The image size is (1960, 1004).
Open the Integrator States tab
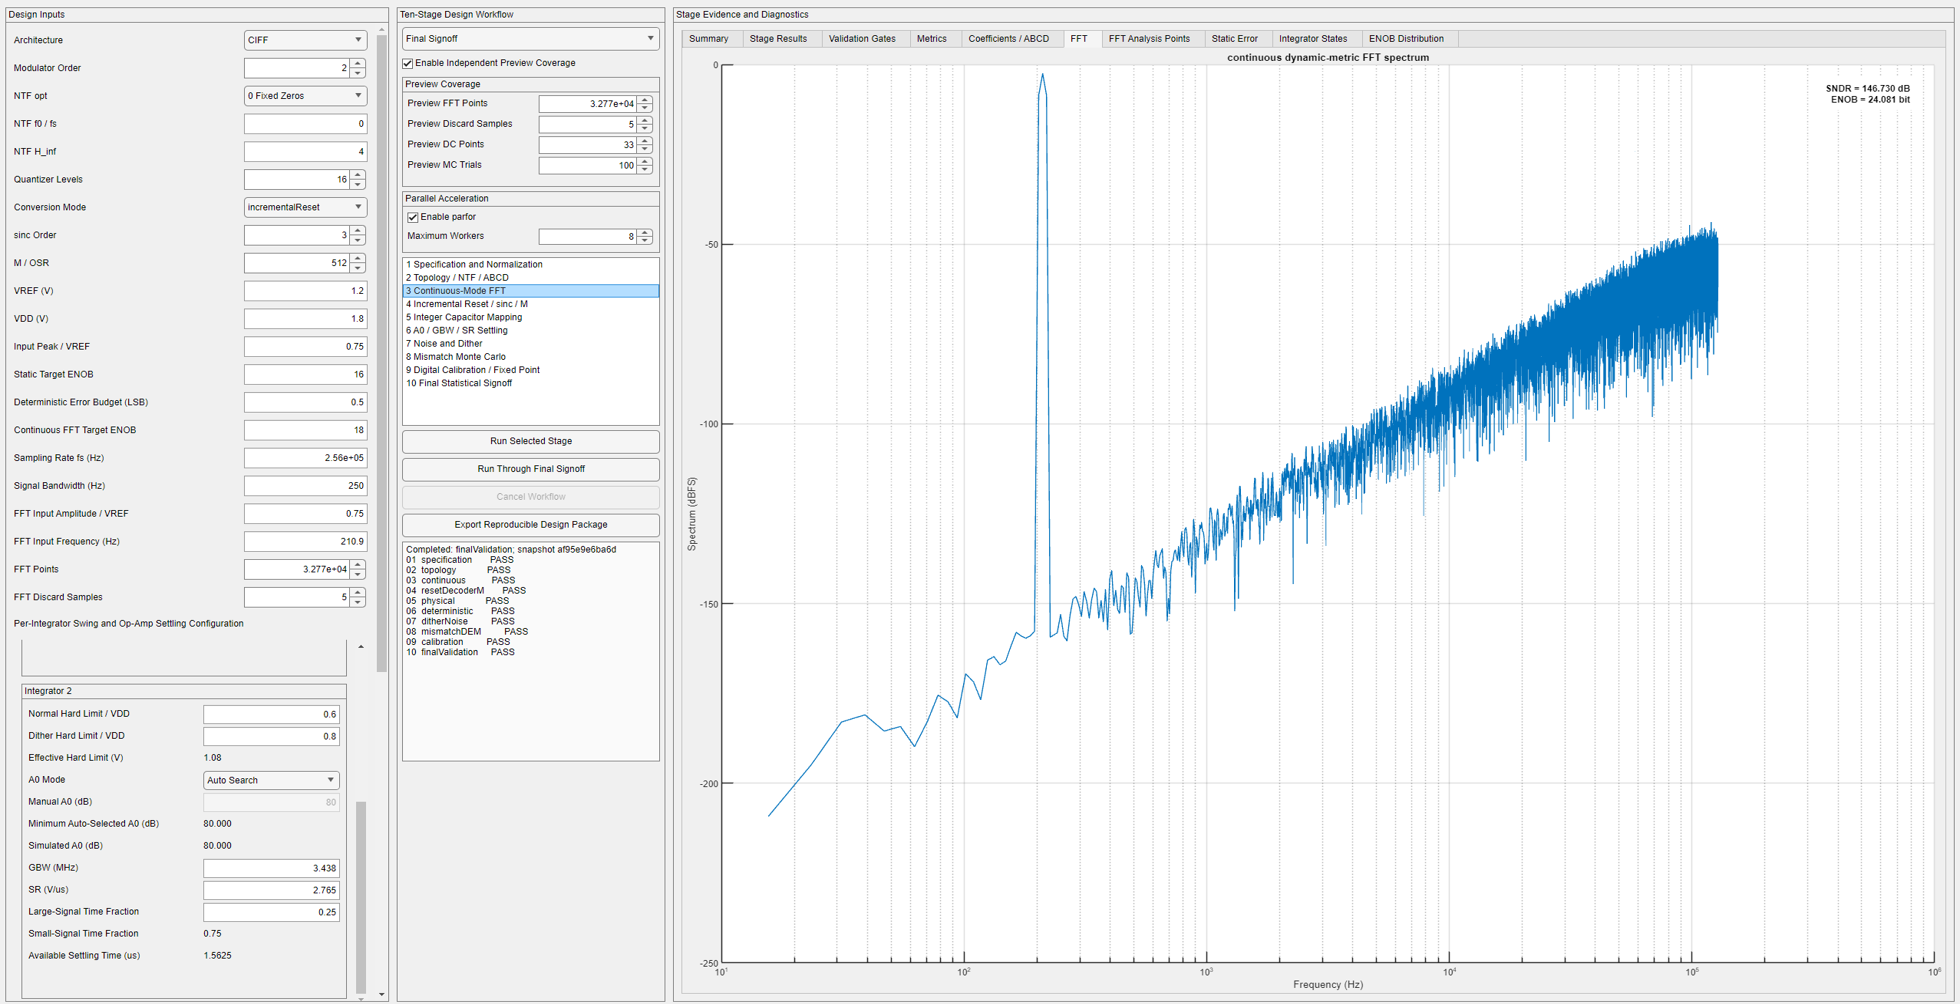(x=1312, y=39)
